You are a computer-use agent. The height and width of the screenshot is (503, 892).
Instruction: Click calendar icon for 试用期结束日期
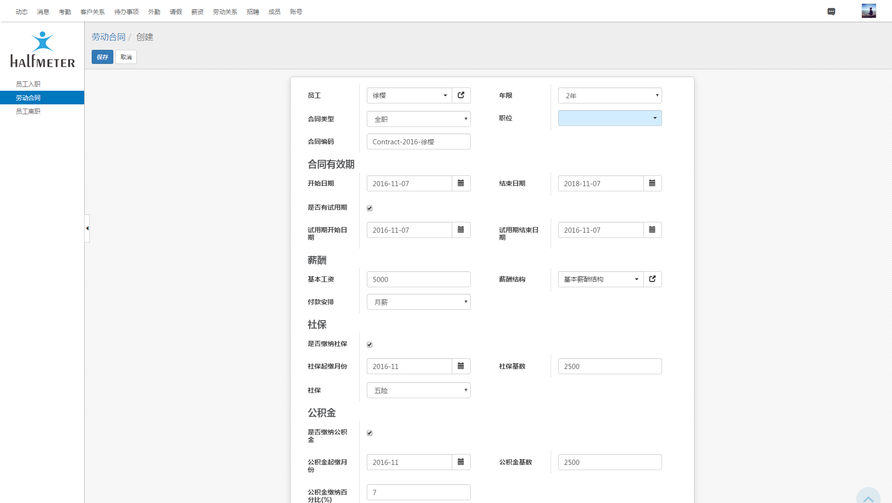[x=652, y=230]
